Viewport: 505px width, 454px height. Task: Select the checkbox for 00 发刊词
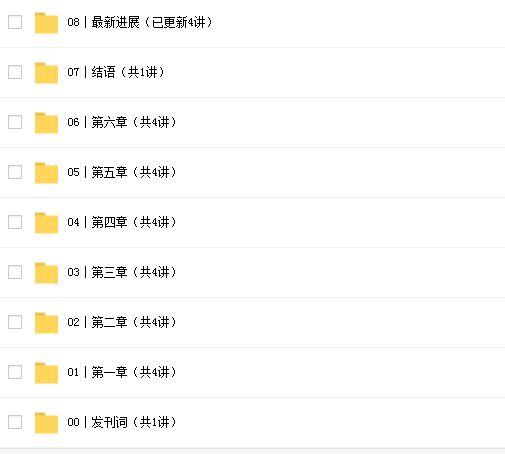[x=15, y=422]
